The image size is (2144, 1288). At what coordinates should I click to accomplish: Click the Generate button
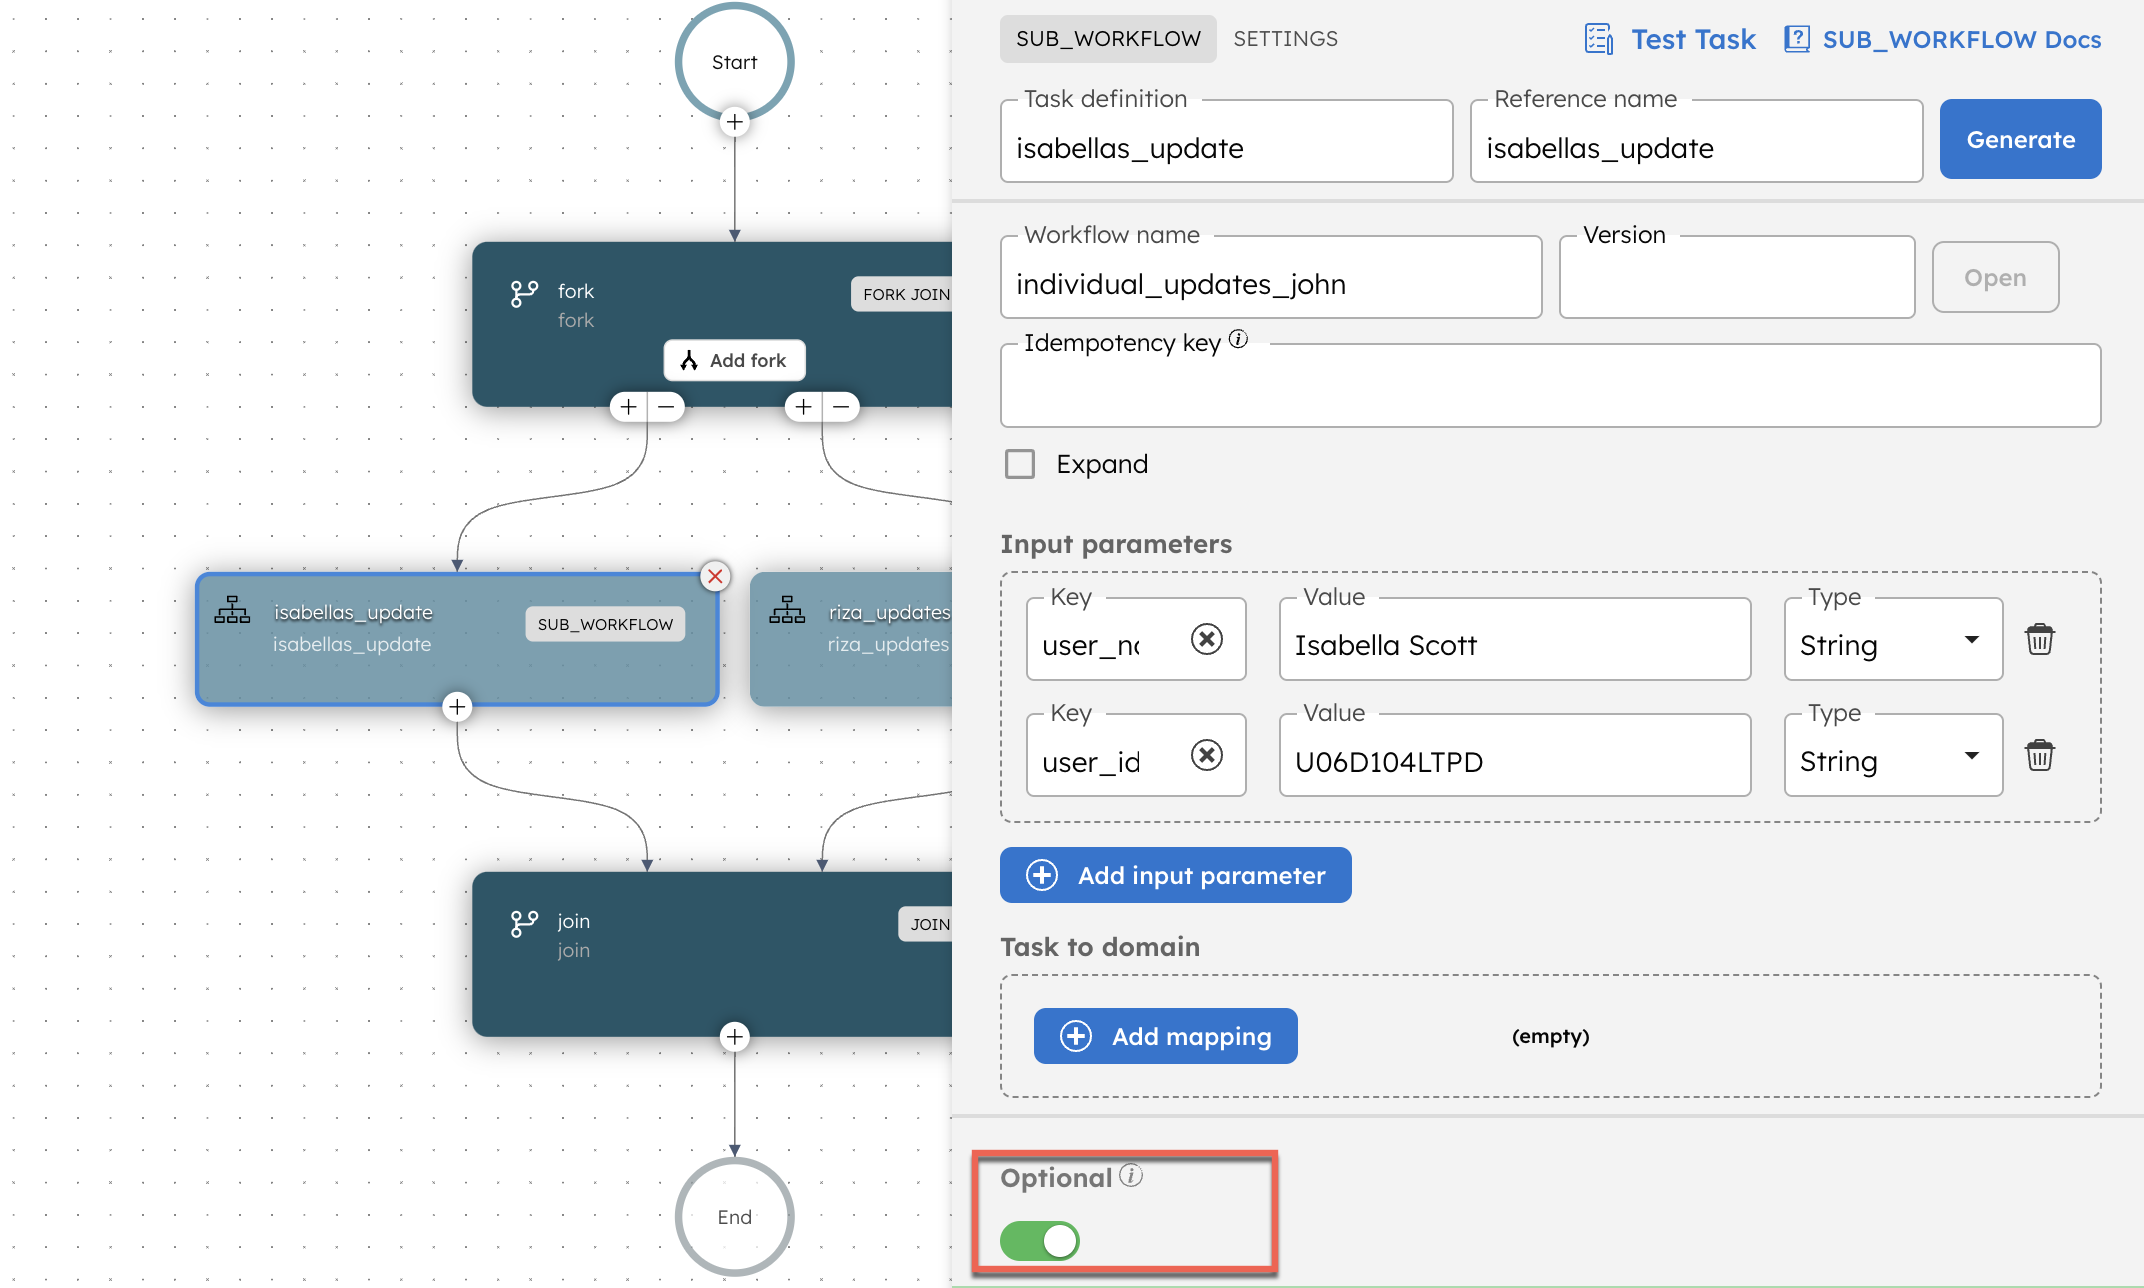coord(2020,139)
